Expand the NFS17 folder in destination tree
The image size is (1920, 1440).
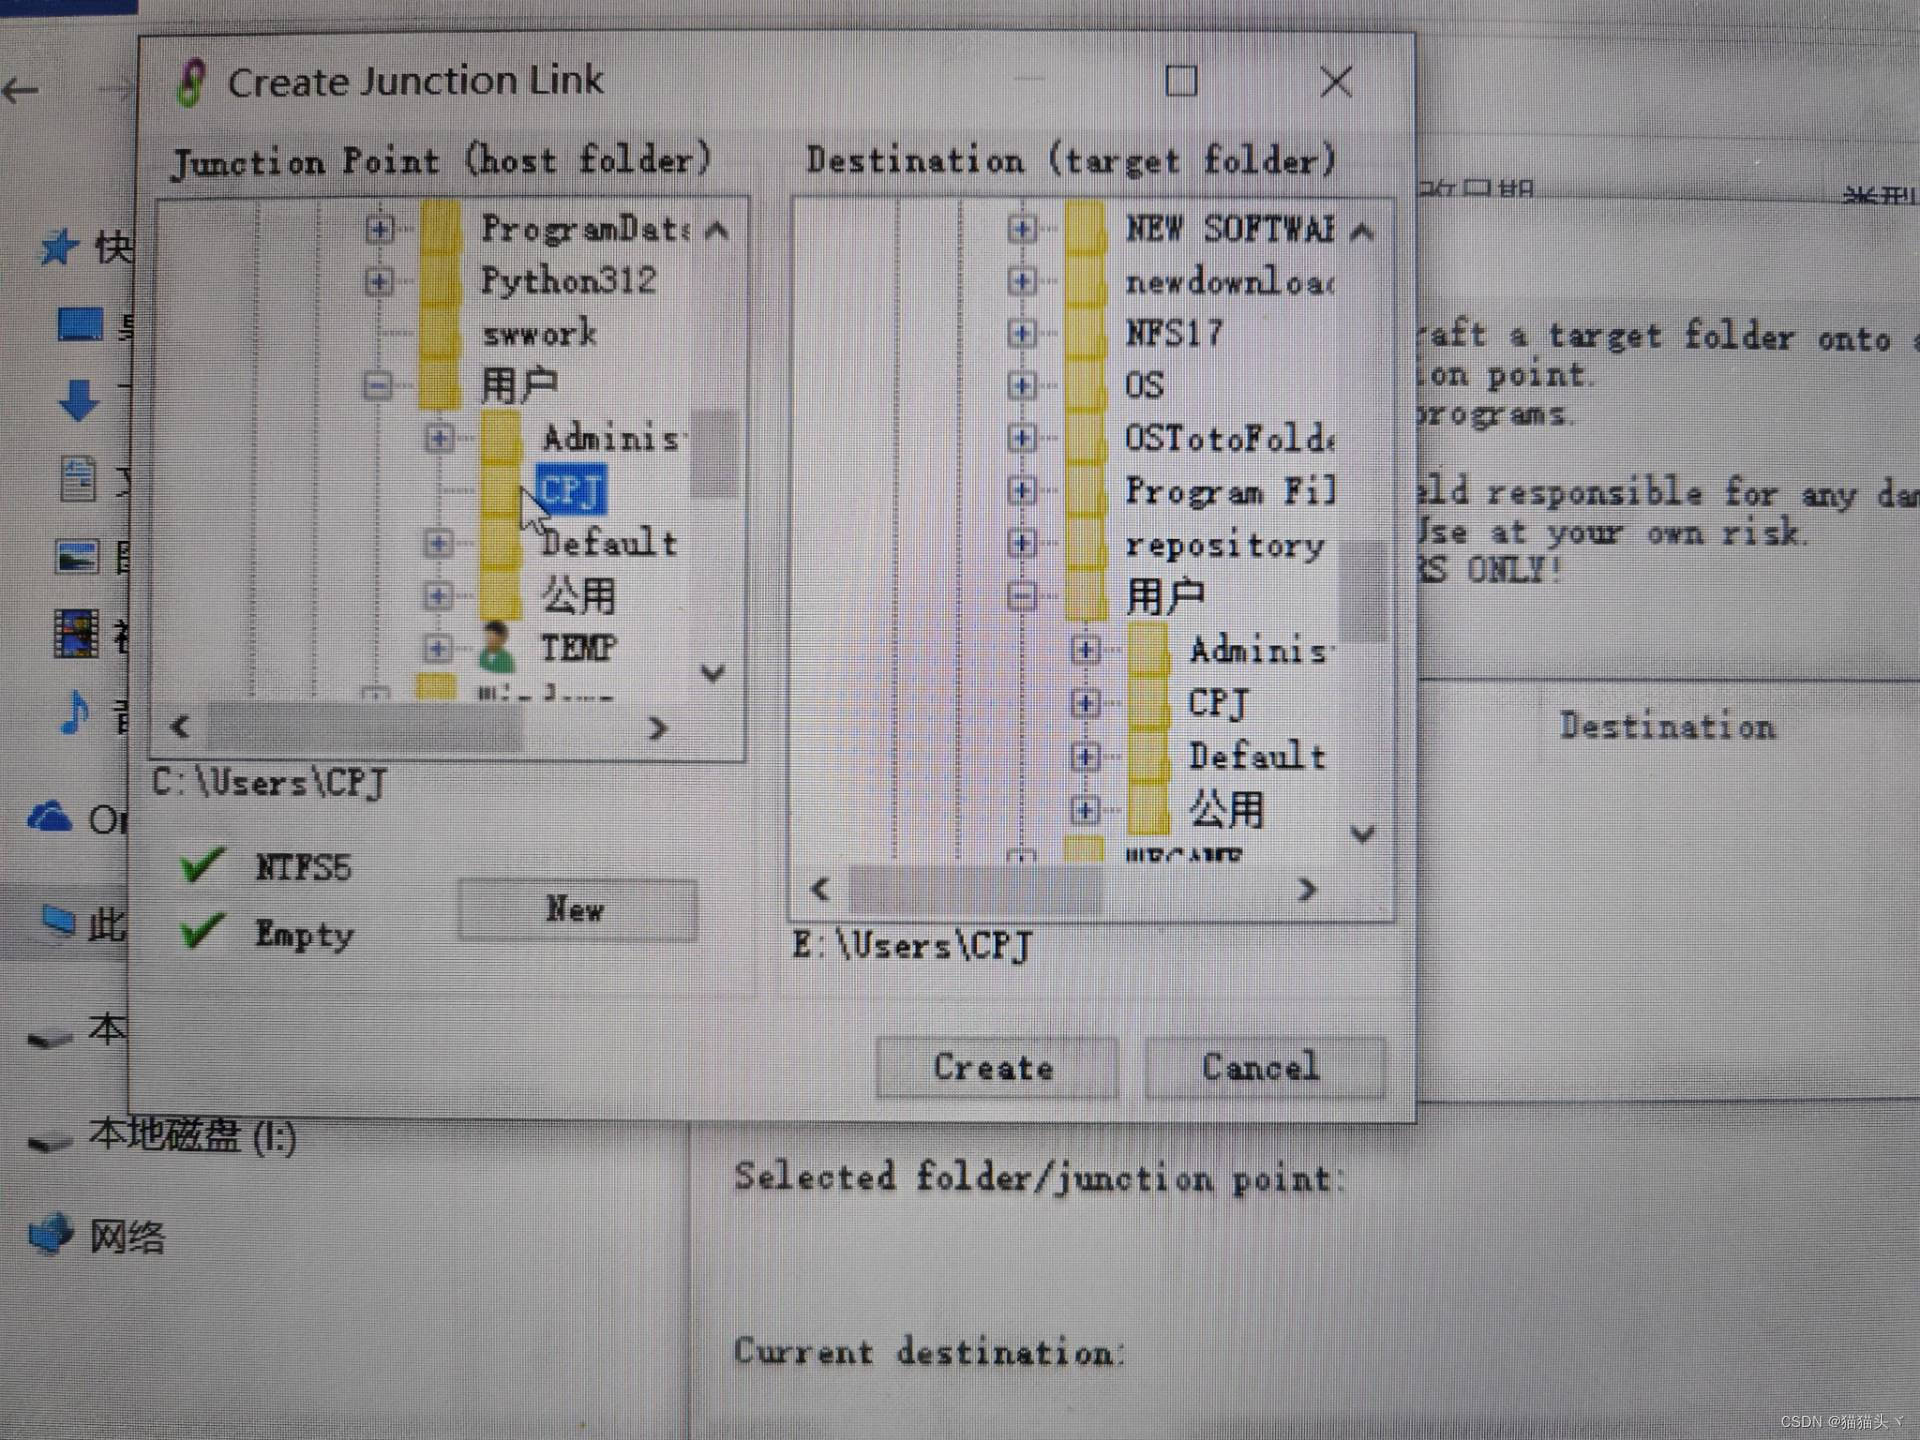pos(1021,333)
